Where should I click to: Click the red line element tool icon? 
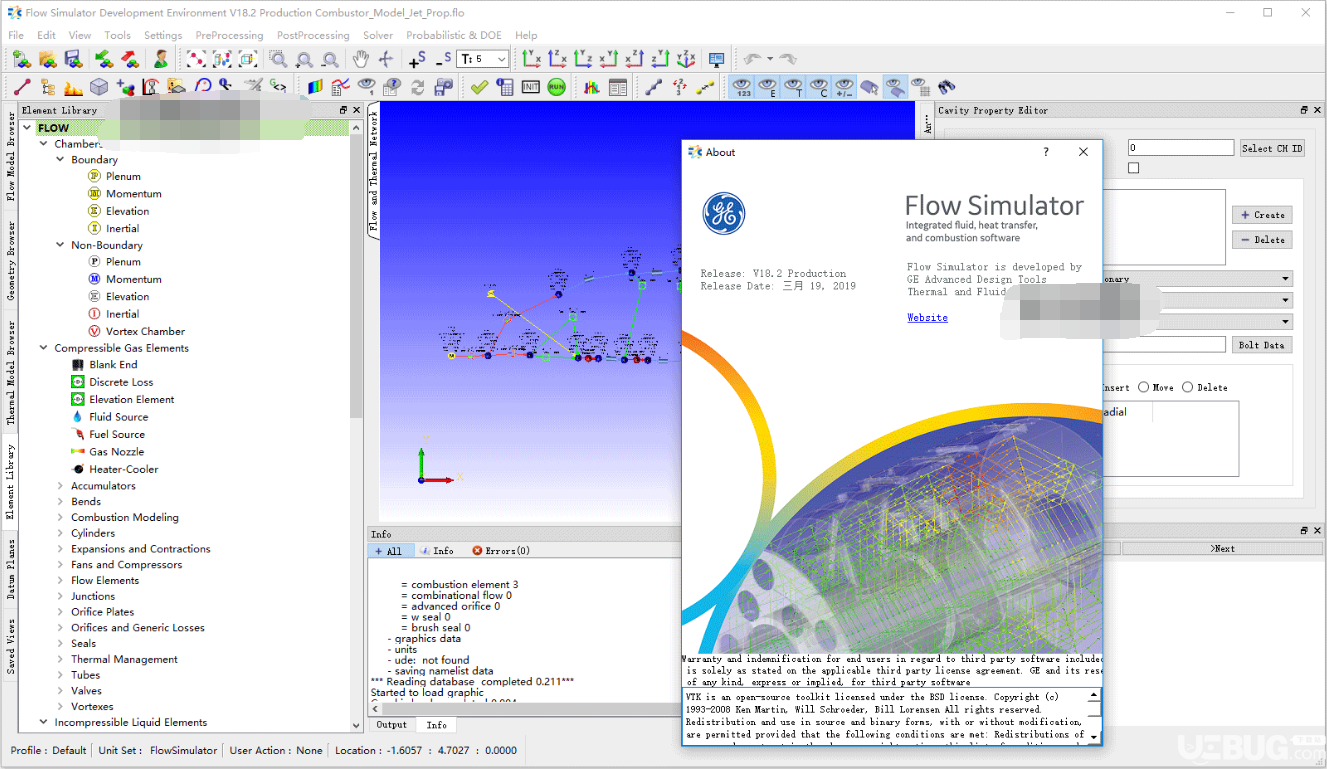click(x=22, y=87)
